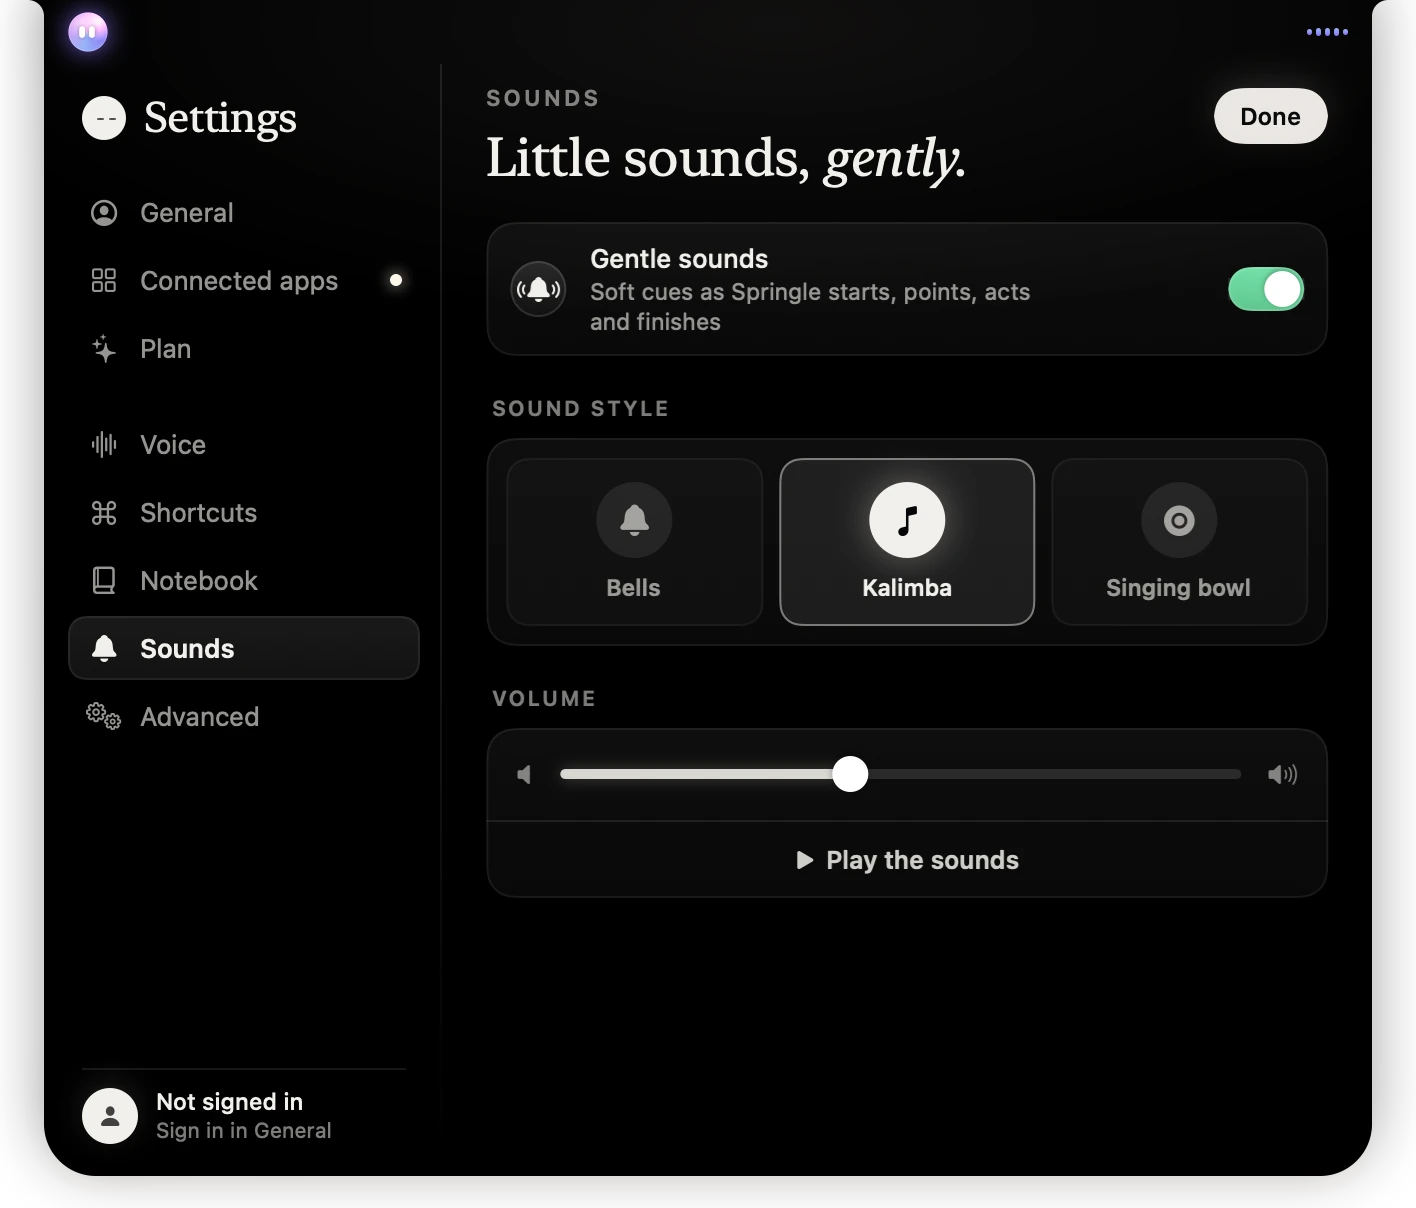
Task: Open the Shortcuts settings
Action: tap(244, 513)
